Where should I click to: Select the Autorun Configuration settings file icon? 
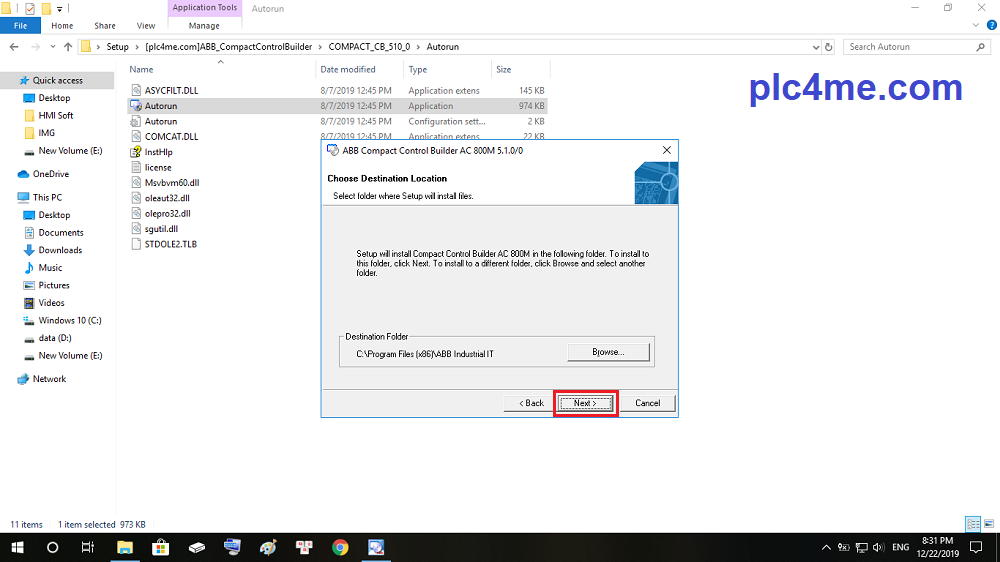click(136, 121)
